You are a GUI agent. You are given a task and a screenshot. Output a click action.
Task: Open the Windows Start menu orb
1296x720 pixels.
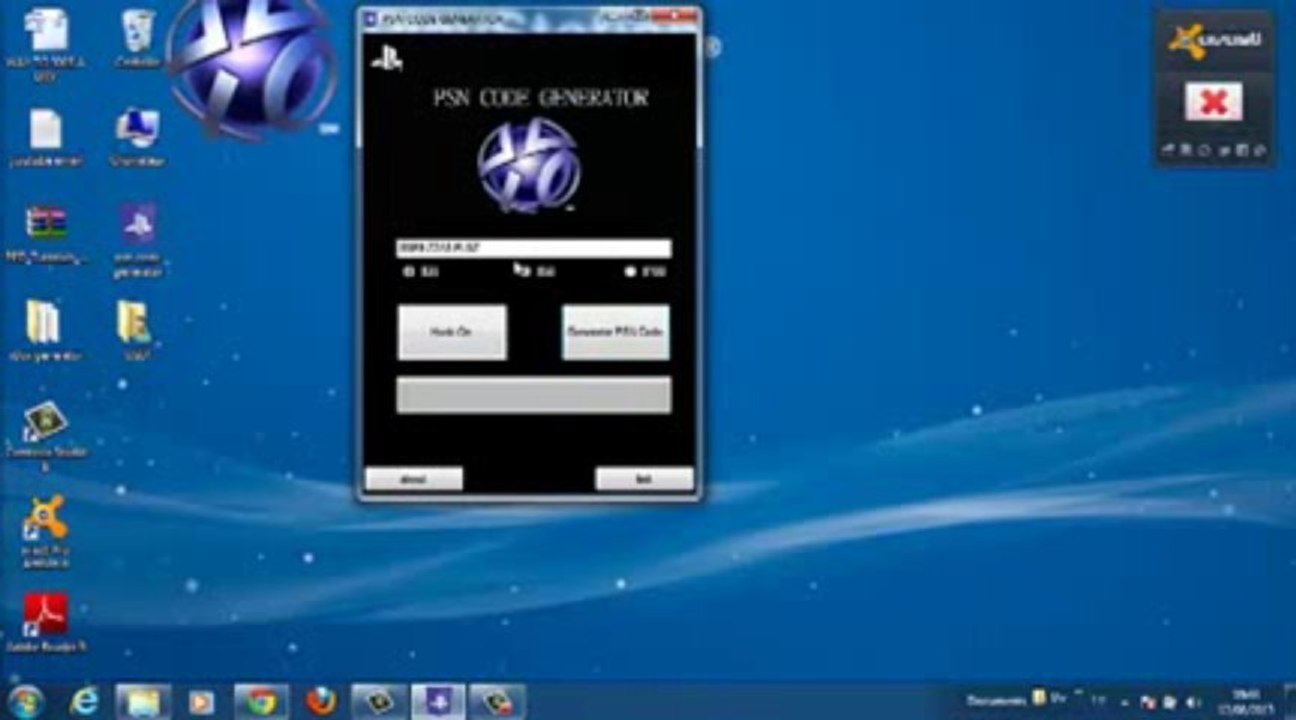(x=26, y=701)
